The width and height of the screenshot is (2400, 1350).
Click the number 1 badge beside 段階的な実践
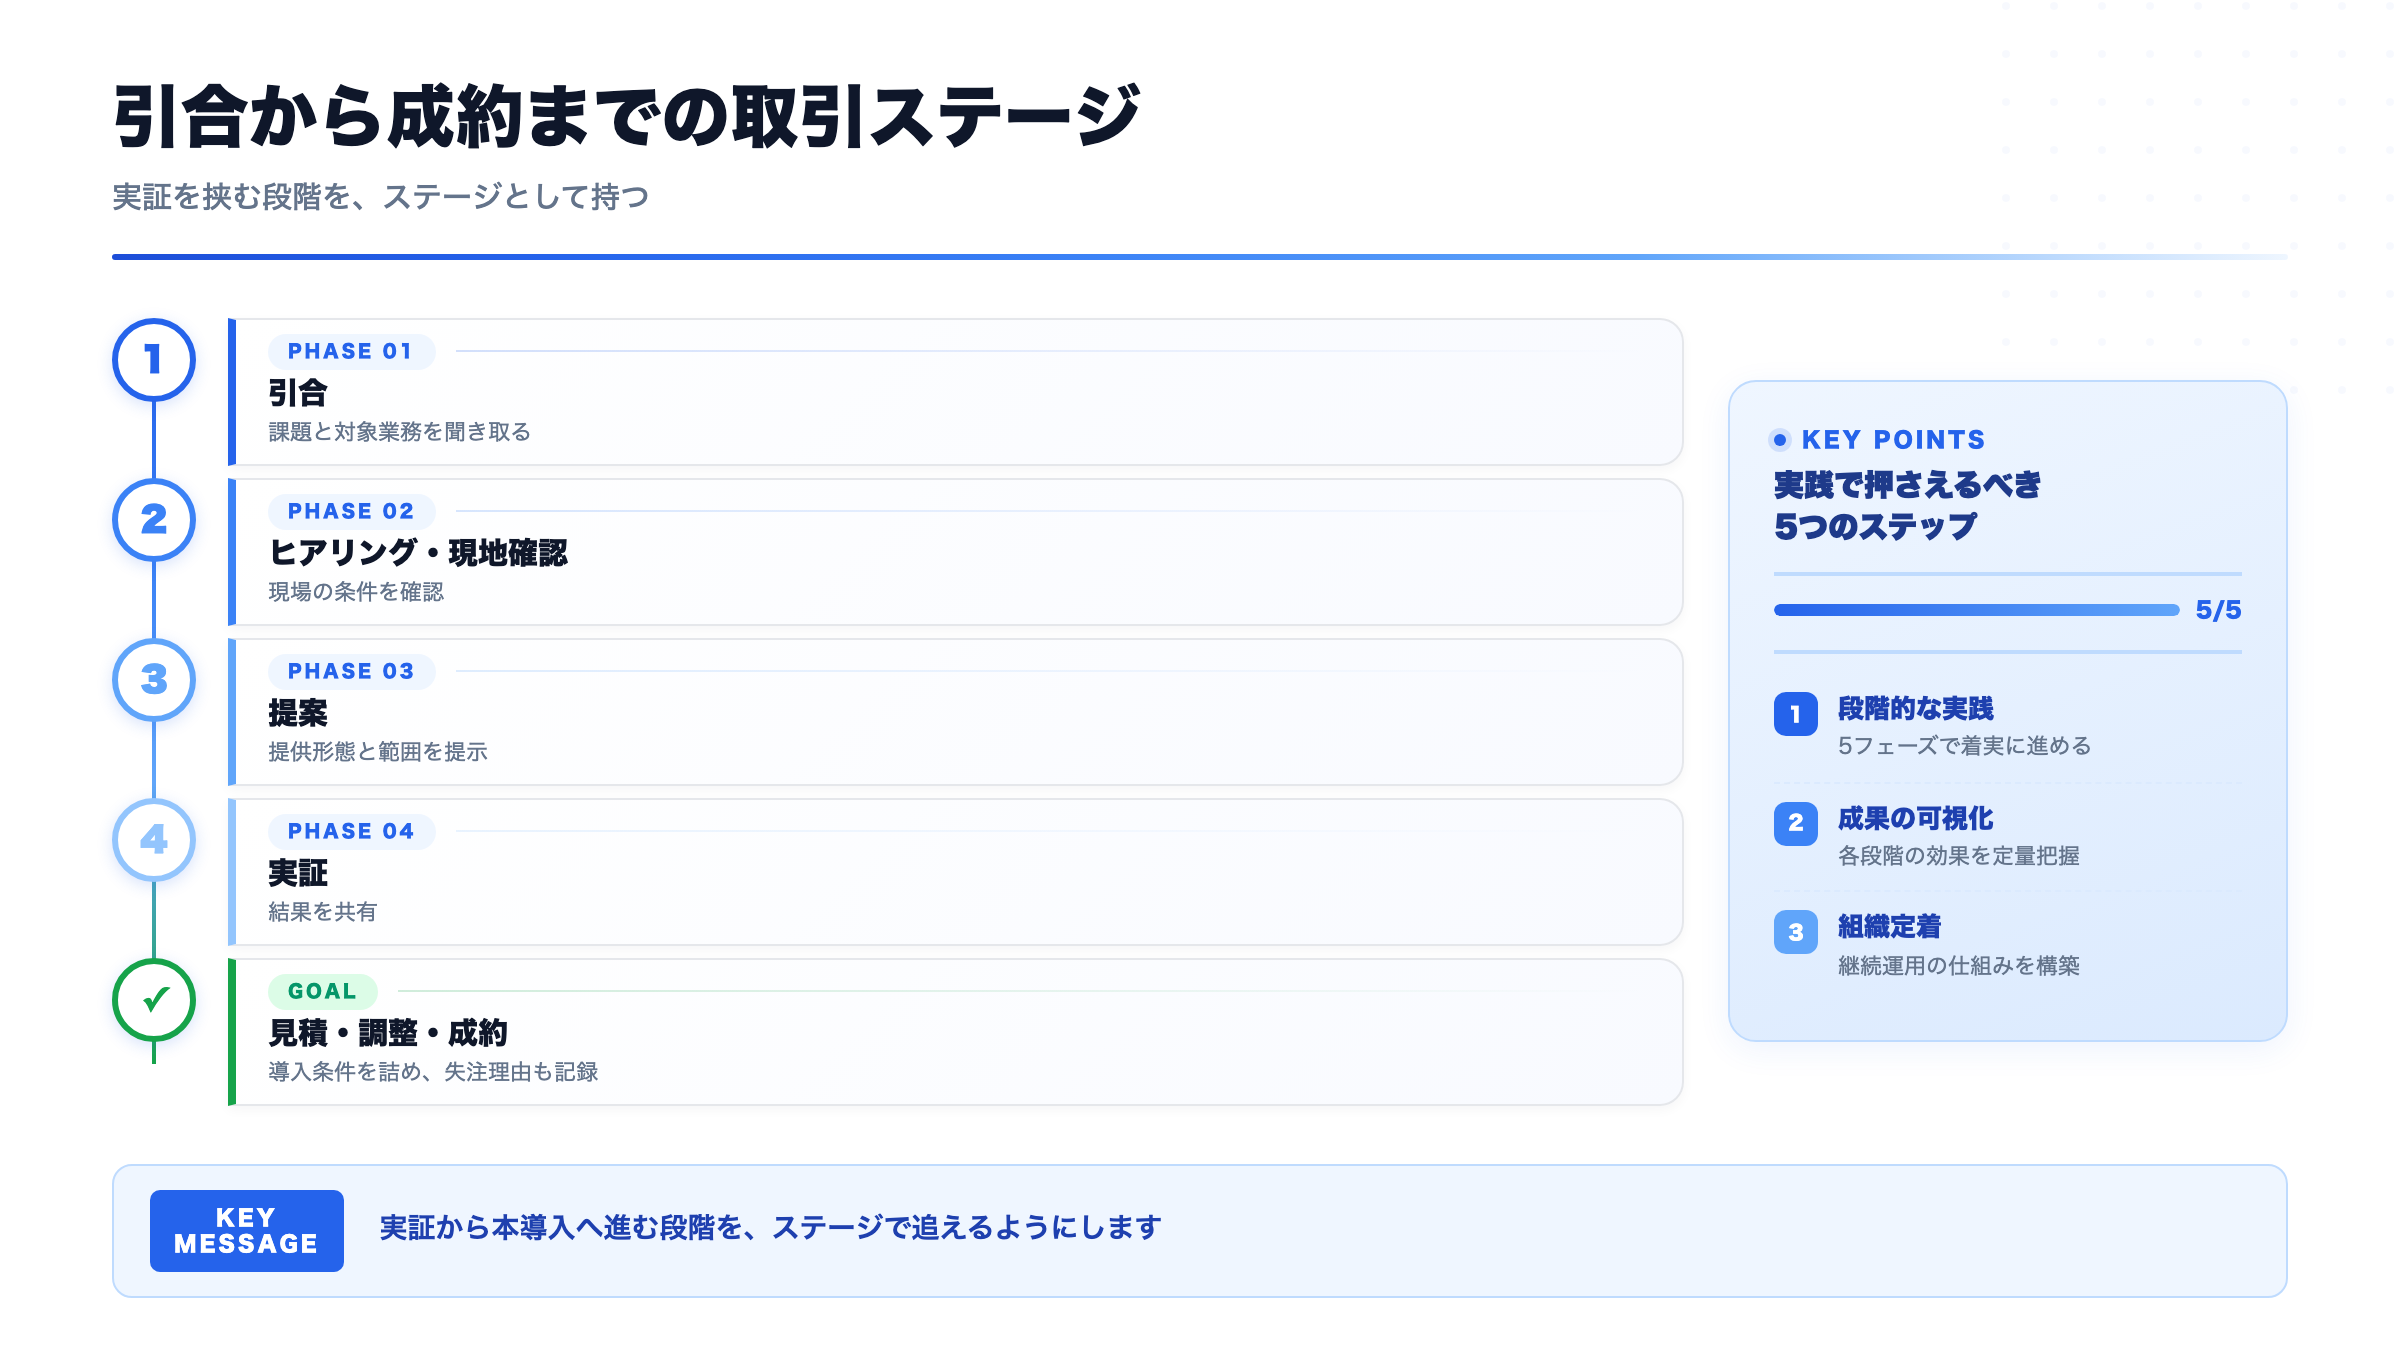click(1796, 714)
